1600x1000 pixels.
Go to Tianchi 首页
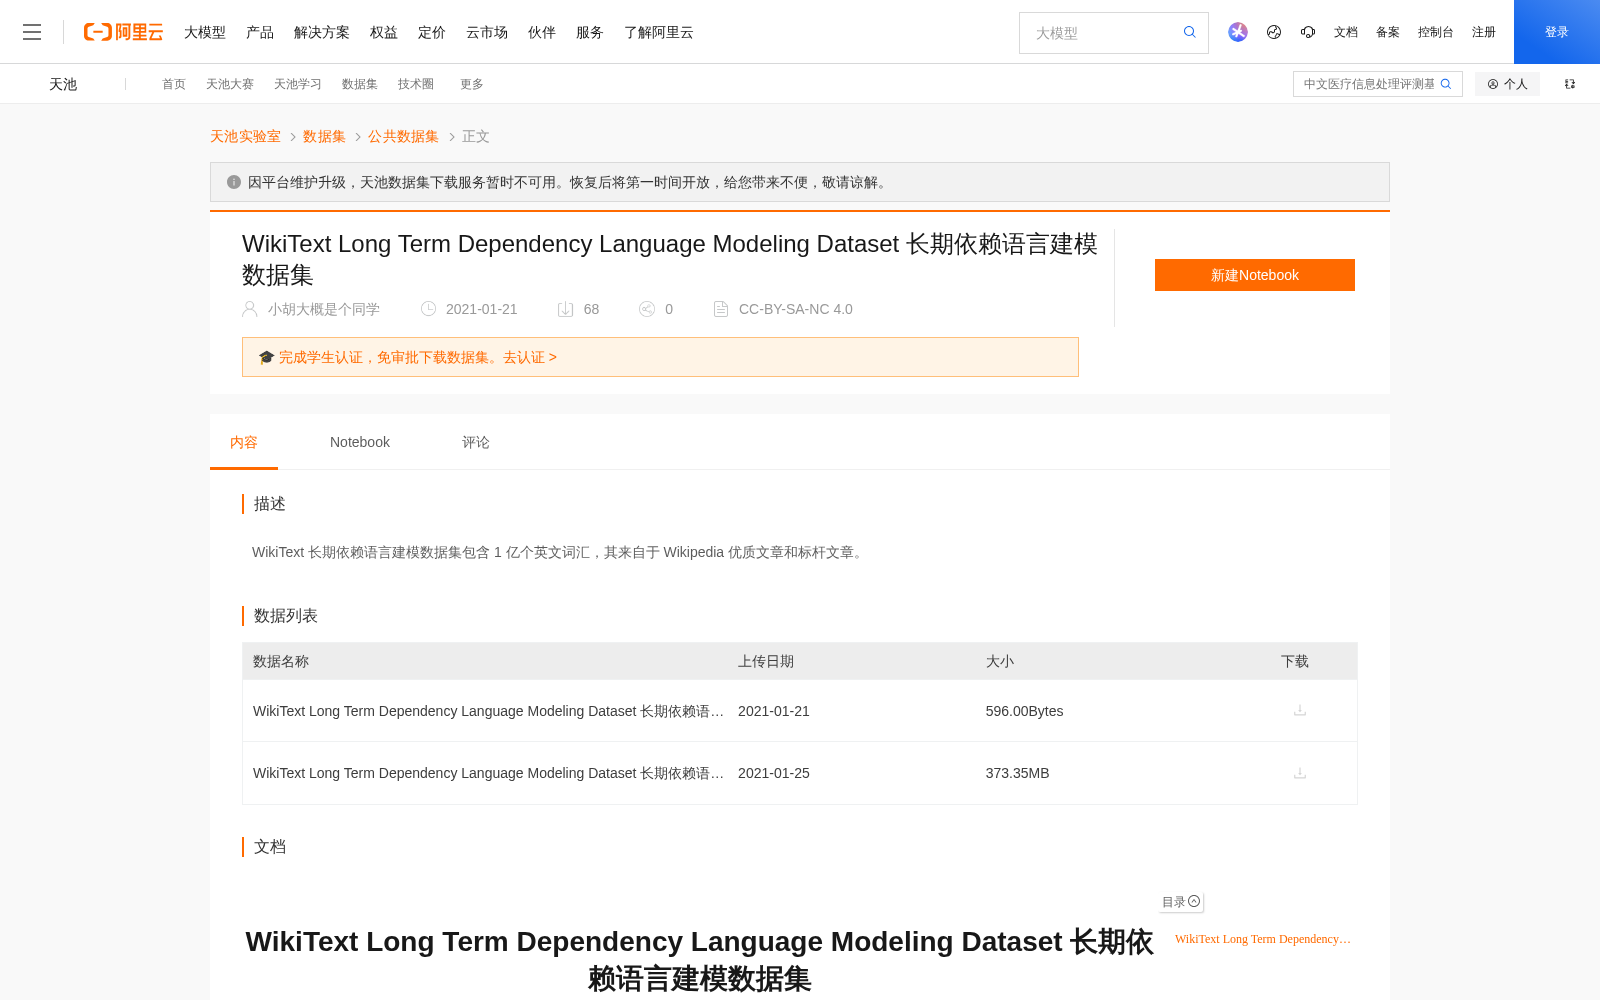pos(174,84)
